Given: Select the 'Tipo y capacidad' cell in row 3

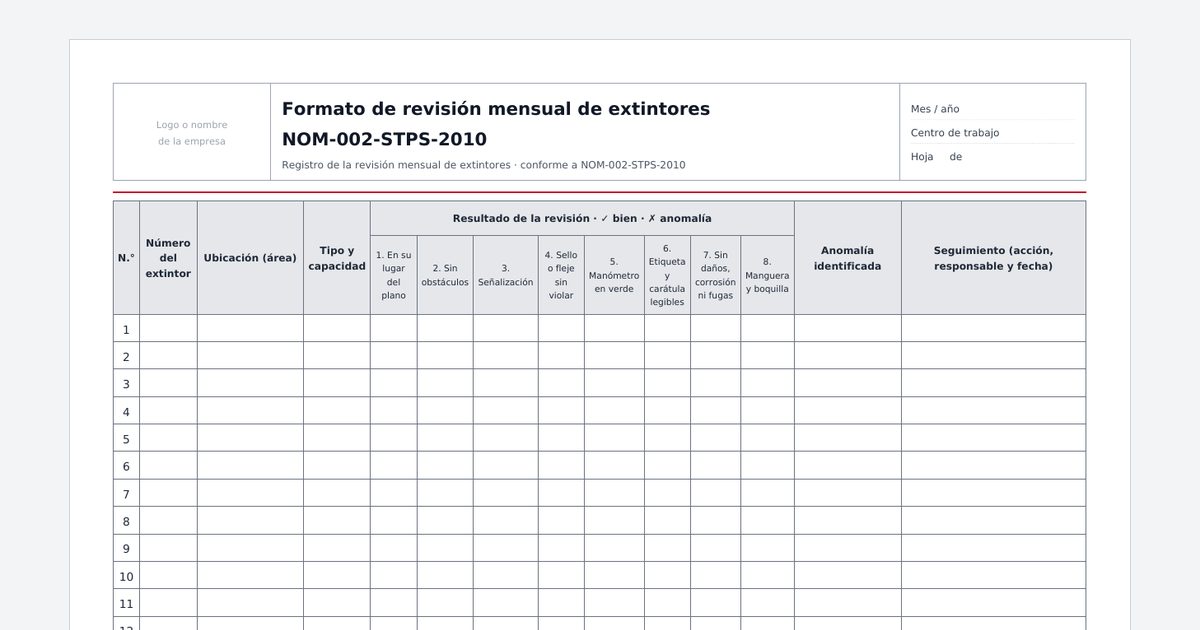Looking at the screenshot, I should click(x=337, y=384).
